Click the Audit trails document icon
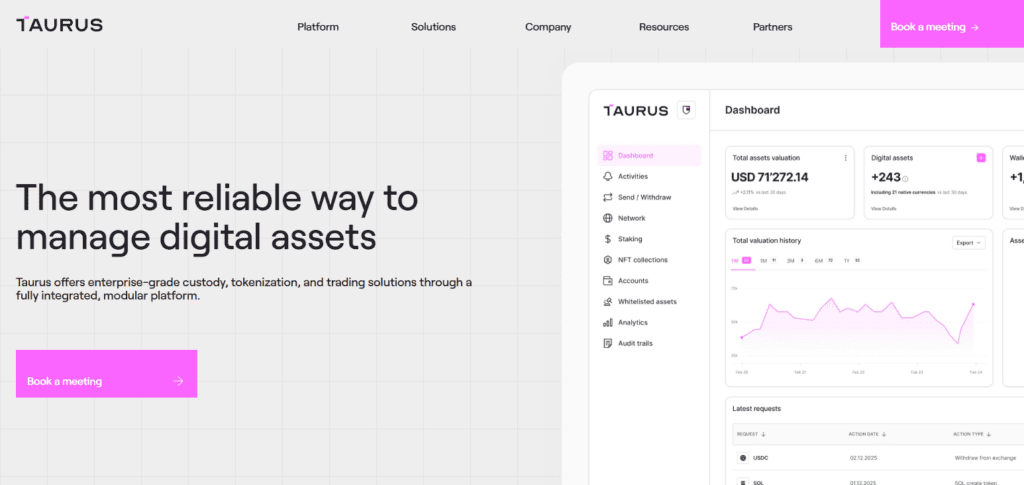This screenshot has width=1024, height=485. tap(607, 343)
